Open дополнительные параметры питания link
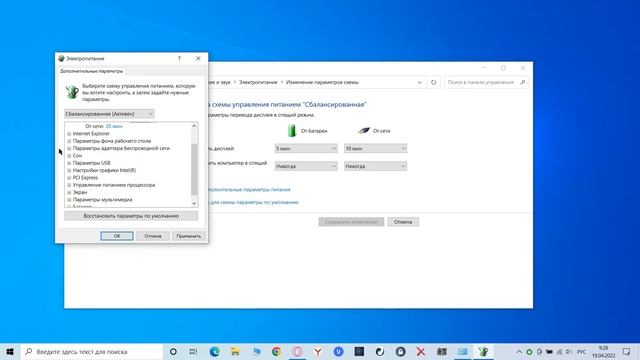Image resolution: width=640 pixels, height=360 pixels. [x=249, y=190]
